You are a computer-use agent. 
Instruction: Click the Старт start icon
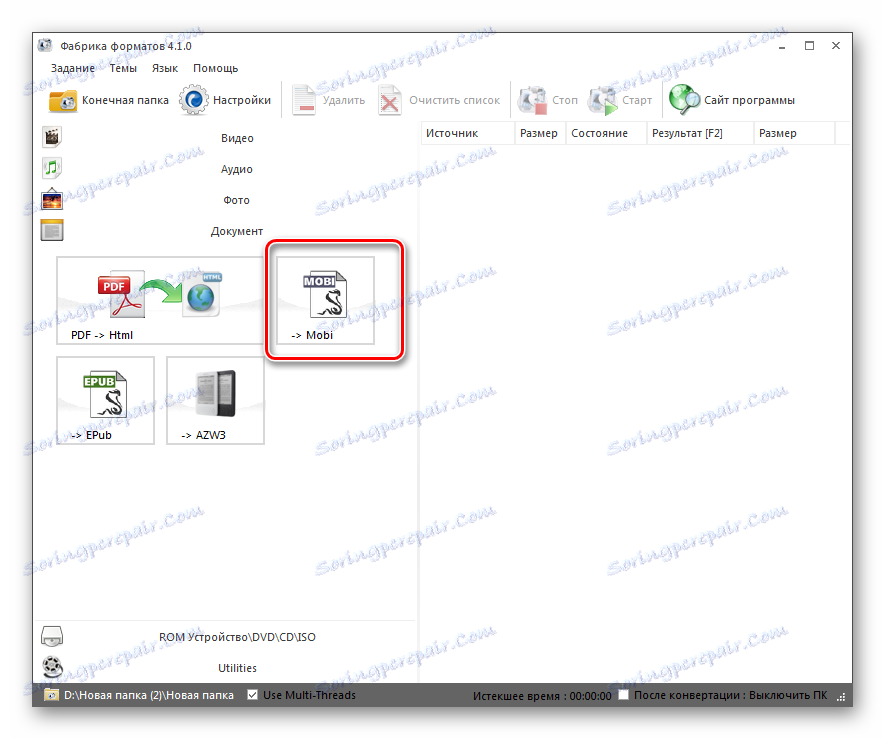click(602, 100)
